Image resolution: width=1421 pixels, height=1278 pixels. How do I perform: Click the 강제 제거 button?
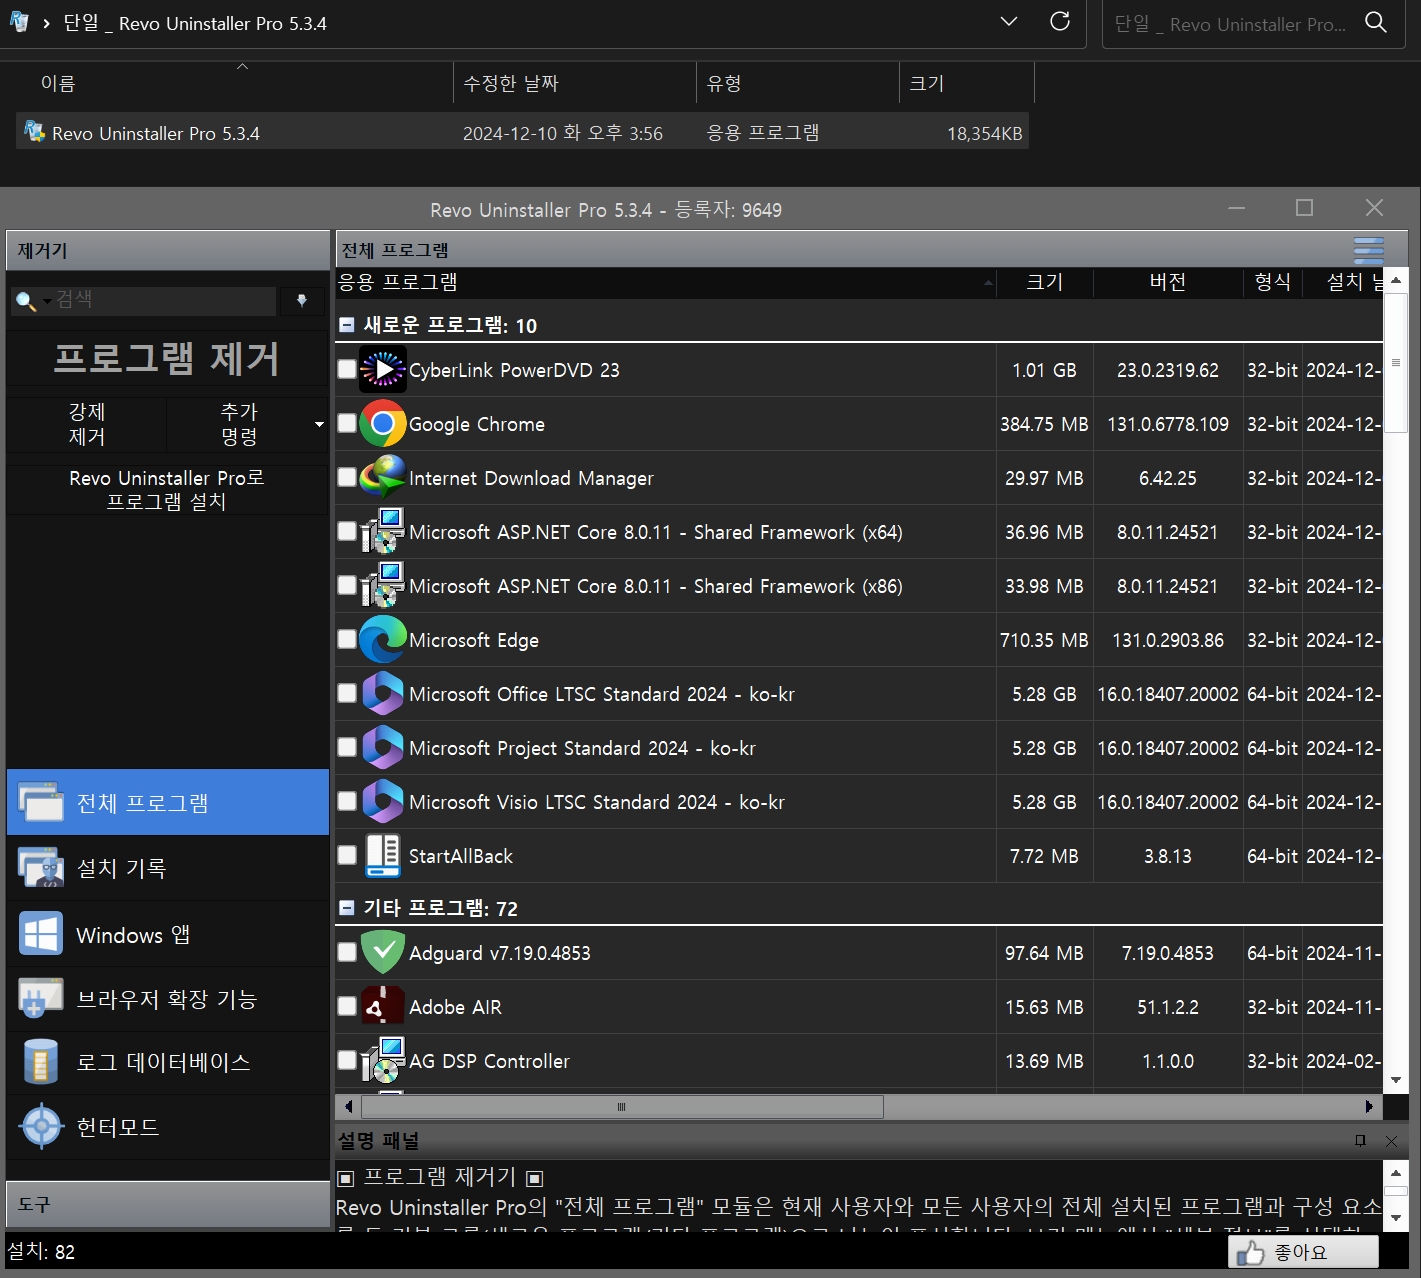tap(87, 424)
